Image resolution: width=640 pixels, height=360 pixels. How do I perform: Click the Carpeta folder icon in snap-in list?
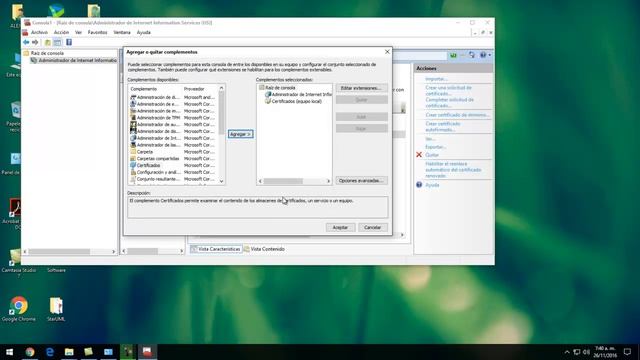click(133, 152)
